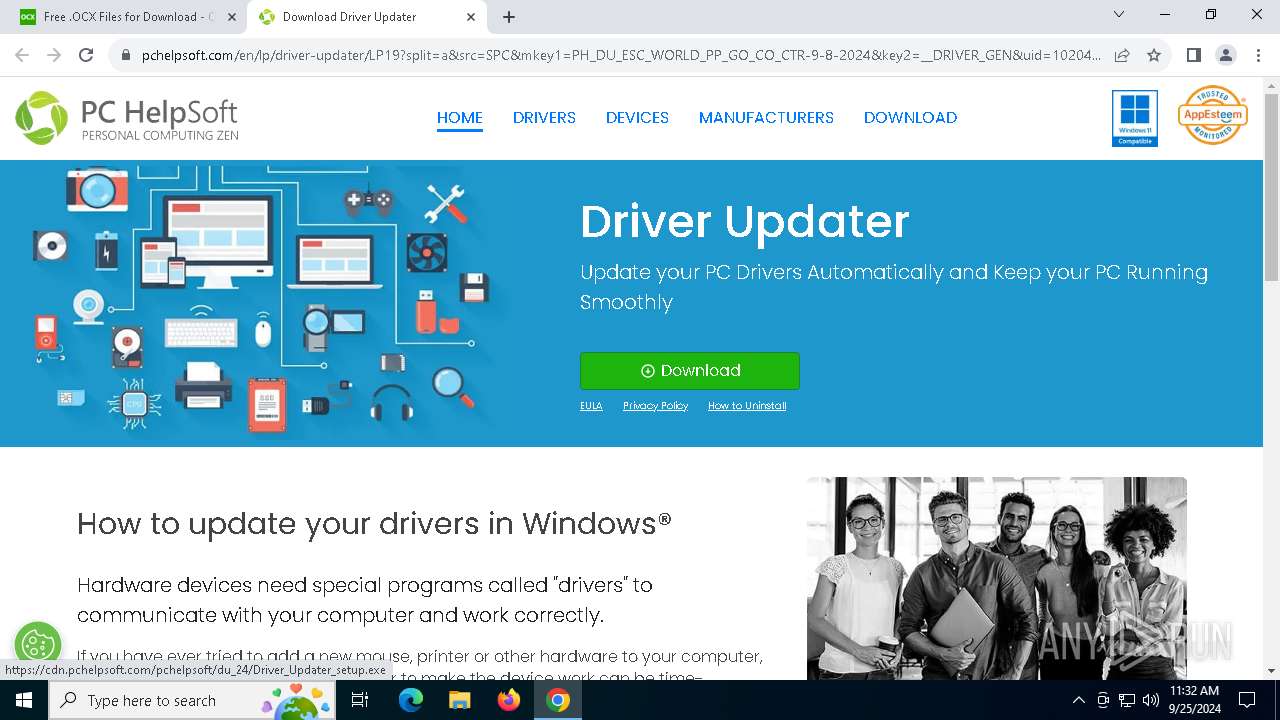Open the Chrome profile icon
Screen dimensions: 1280x720
pyautogui.click(x=1225, y=55)
